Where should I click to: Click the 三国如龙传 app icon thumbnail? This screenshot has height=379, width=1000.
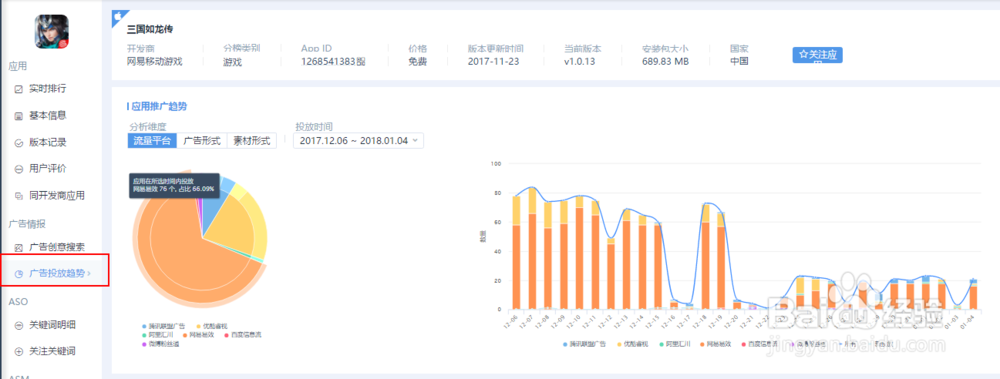51,31
